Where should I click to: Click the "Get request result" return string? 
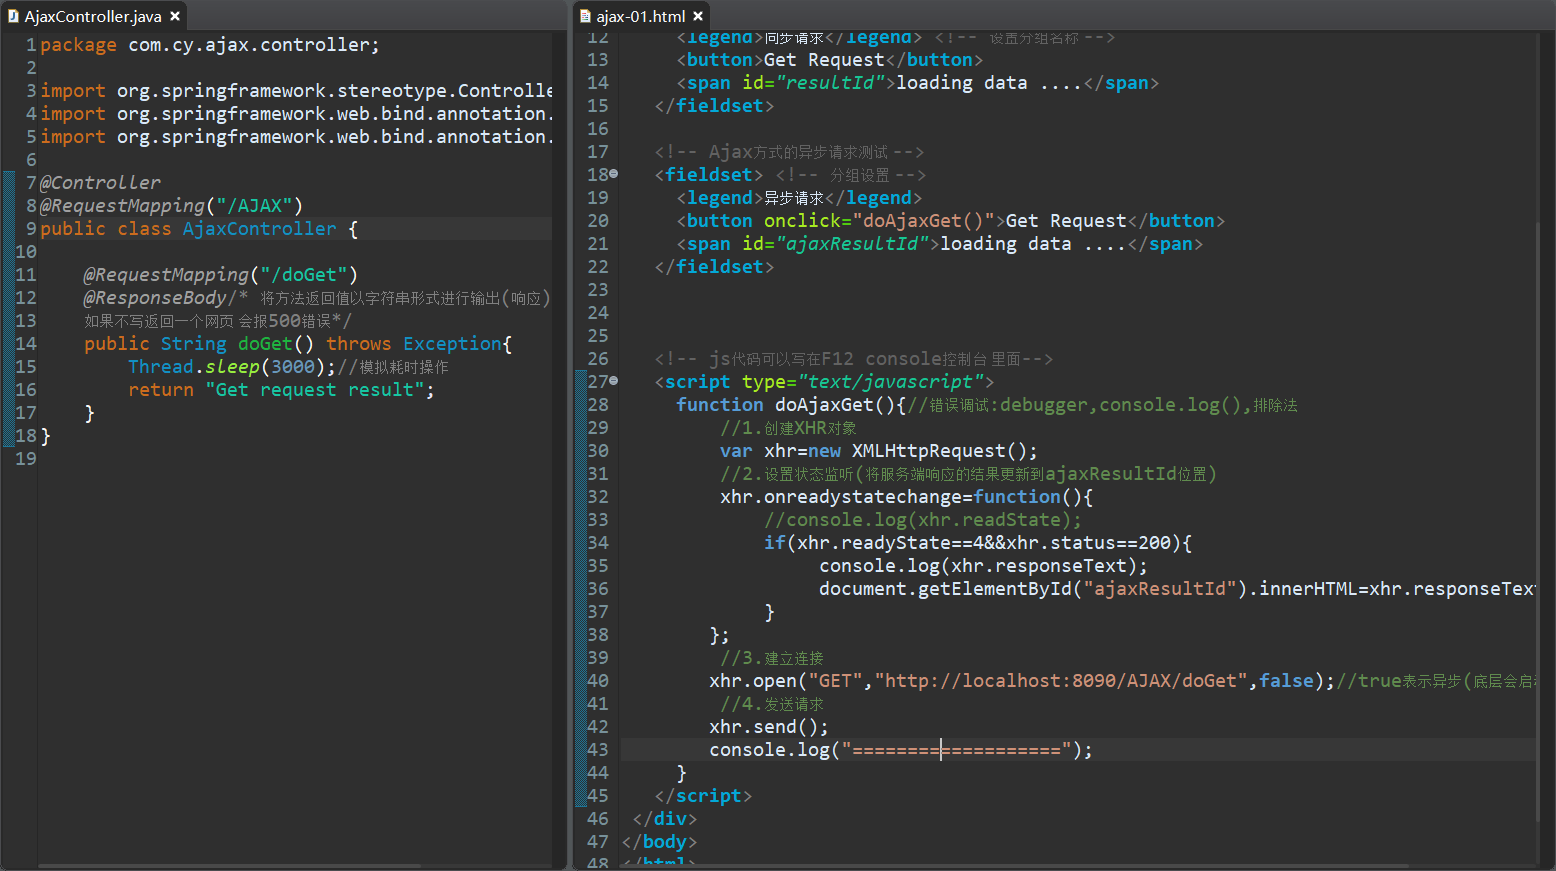coord(315,390)
